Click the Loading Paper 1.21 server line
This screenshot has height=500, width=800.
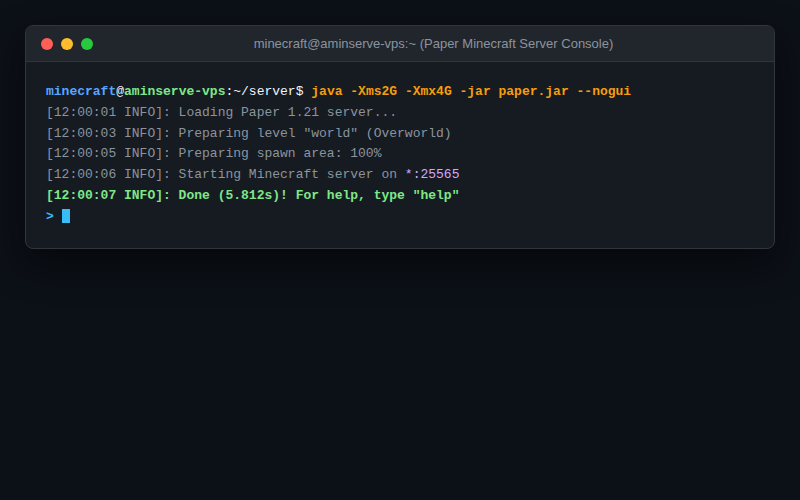click(221, 112)
